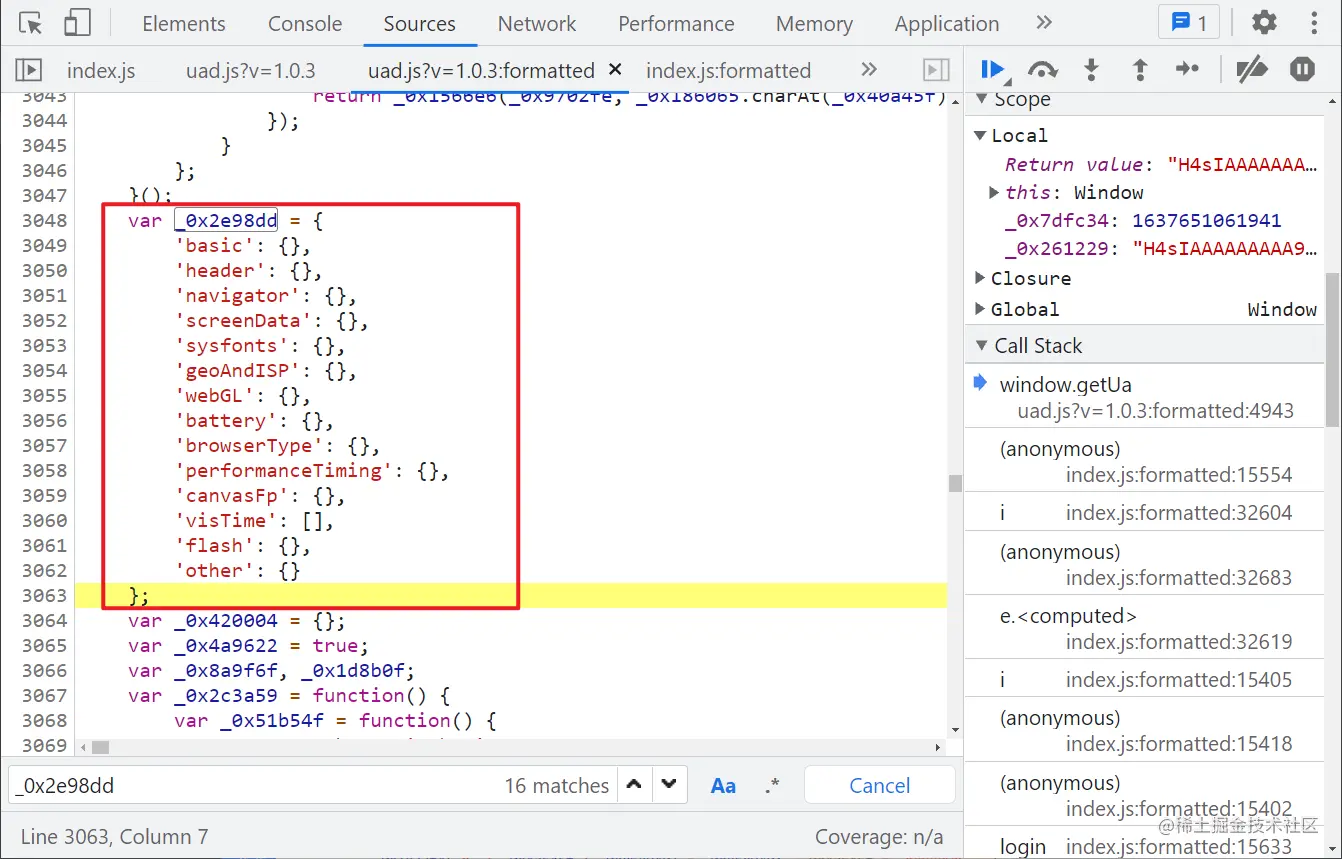Select the 'i' frame at index.js:formatted:15405
The image size is (1342, 859).
(1144, 679)
